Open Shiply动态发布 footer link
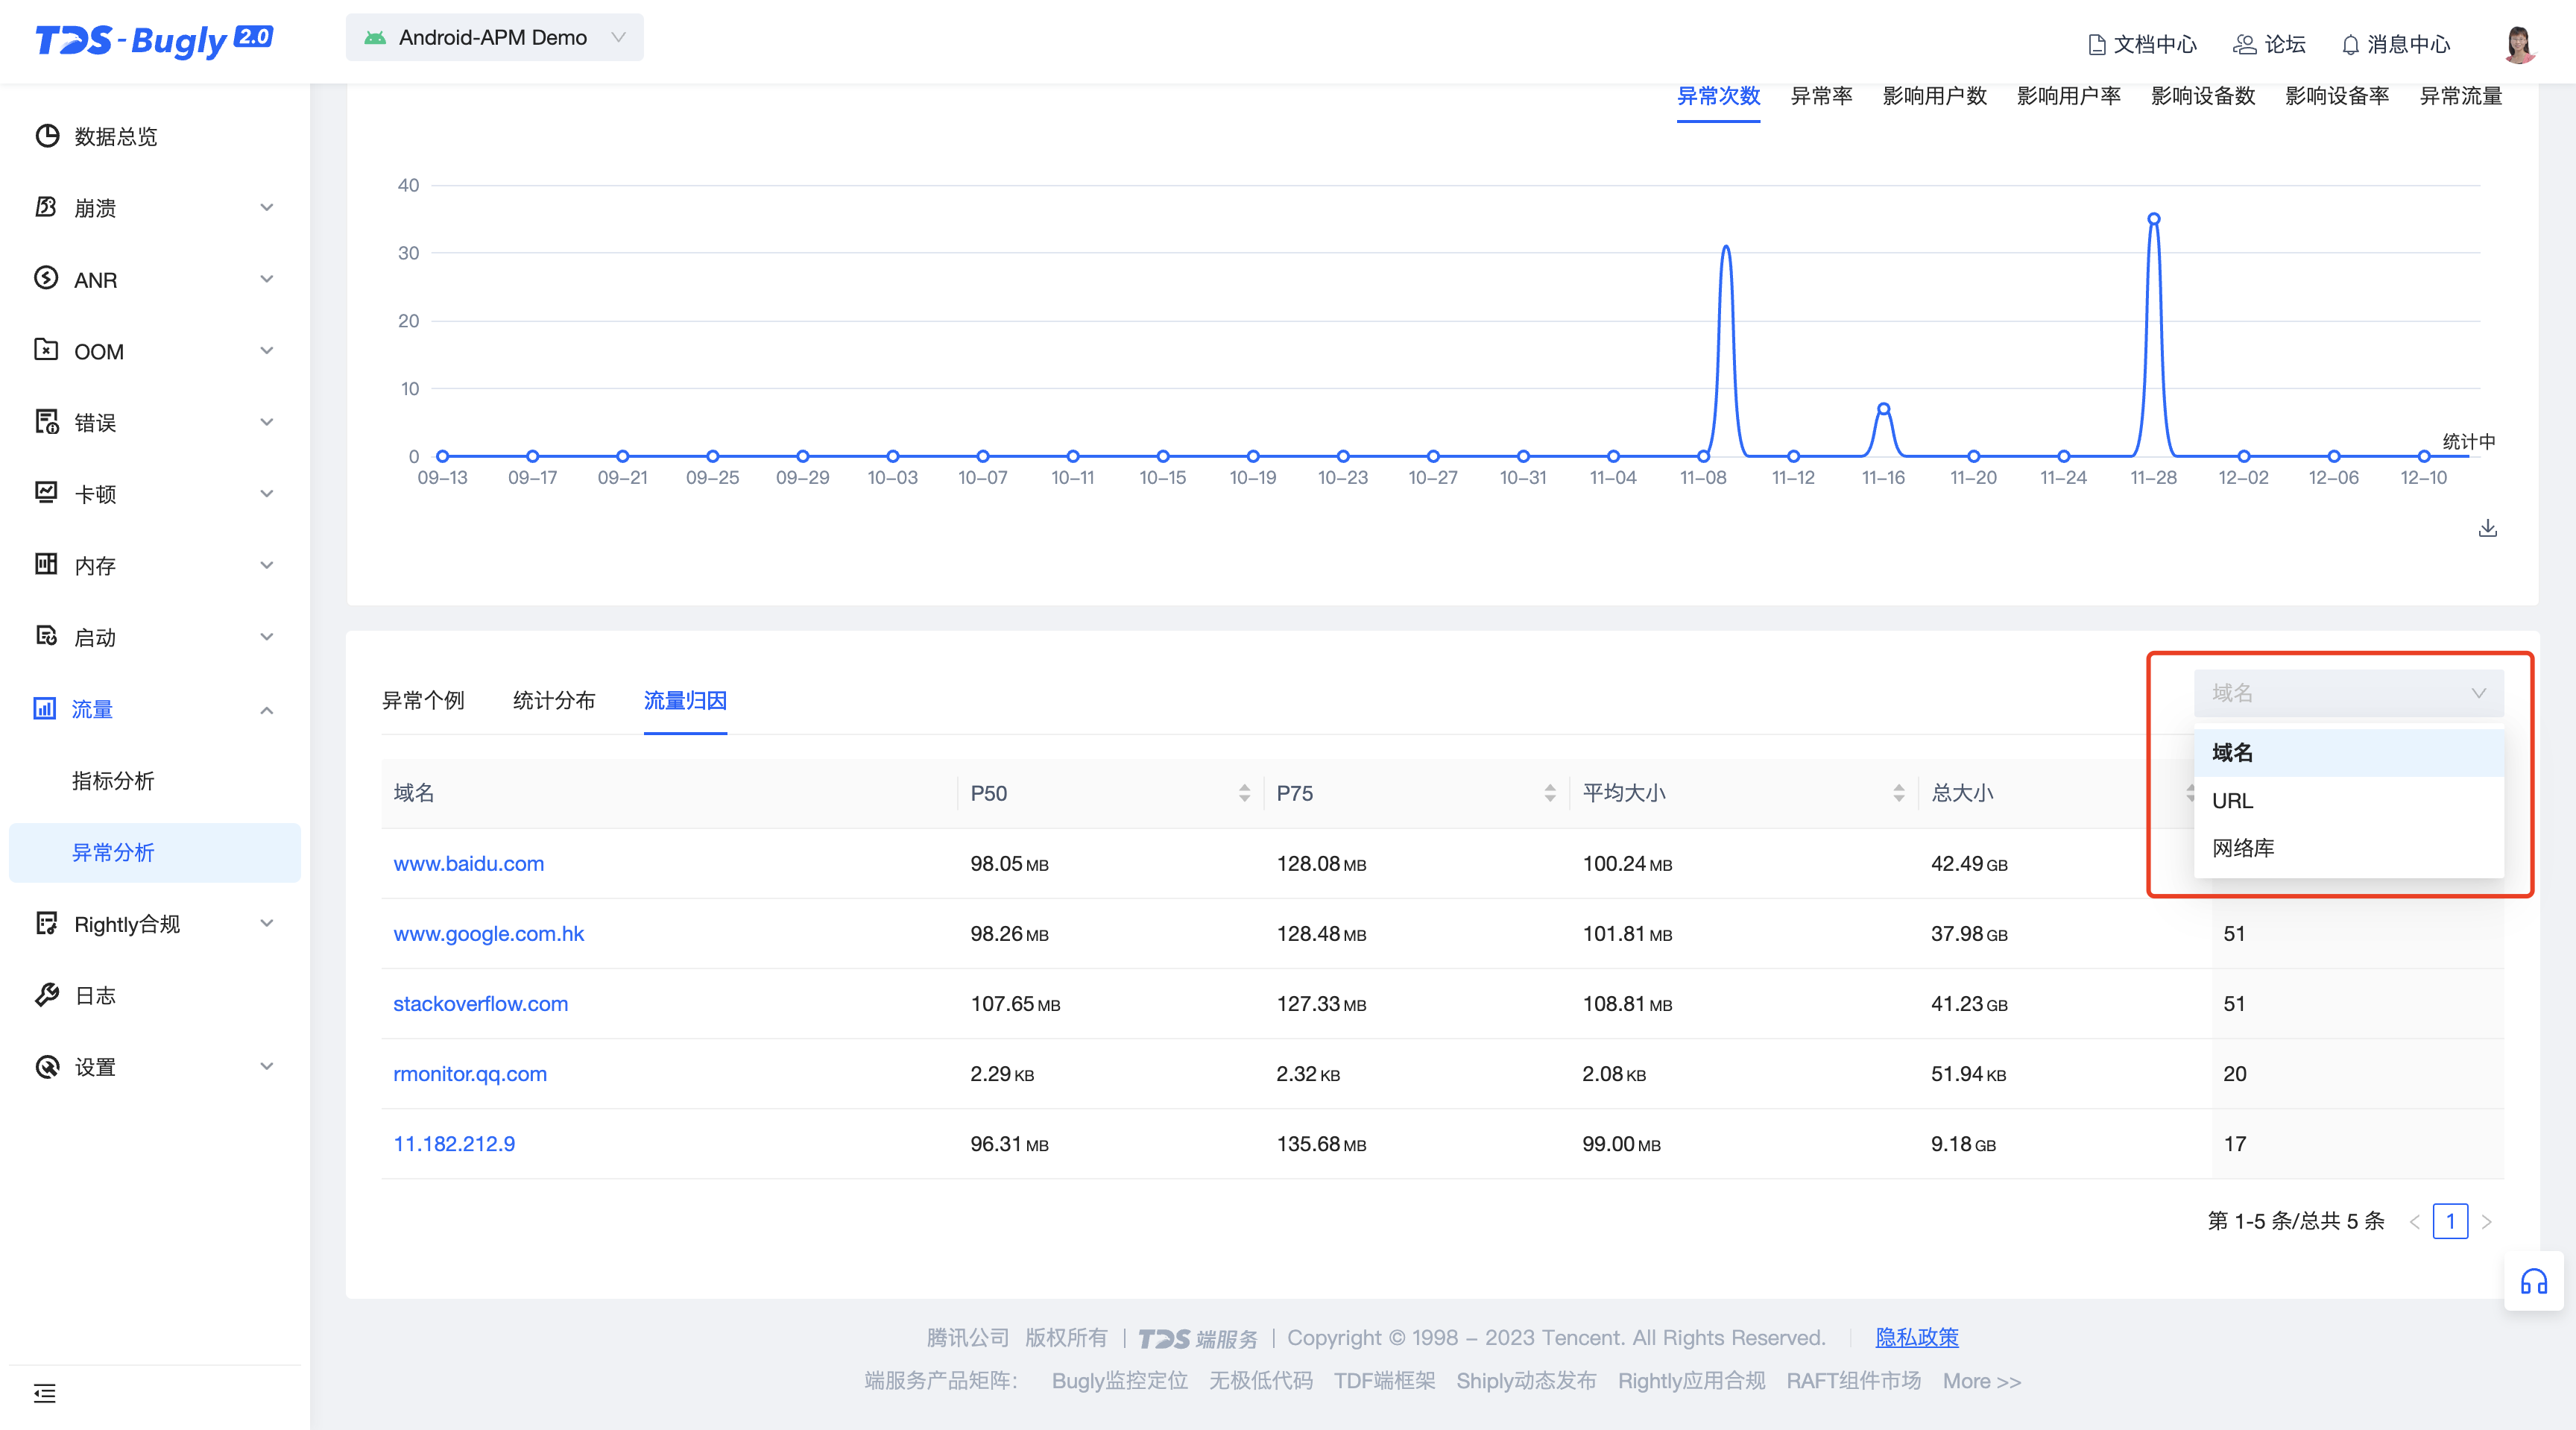The width and height of the screenshot is (2576, 1430). click(x=1526, y=1381)
